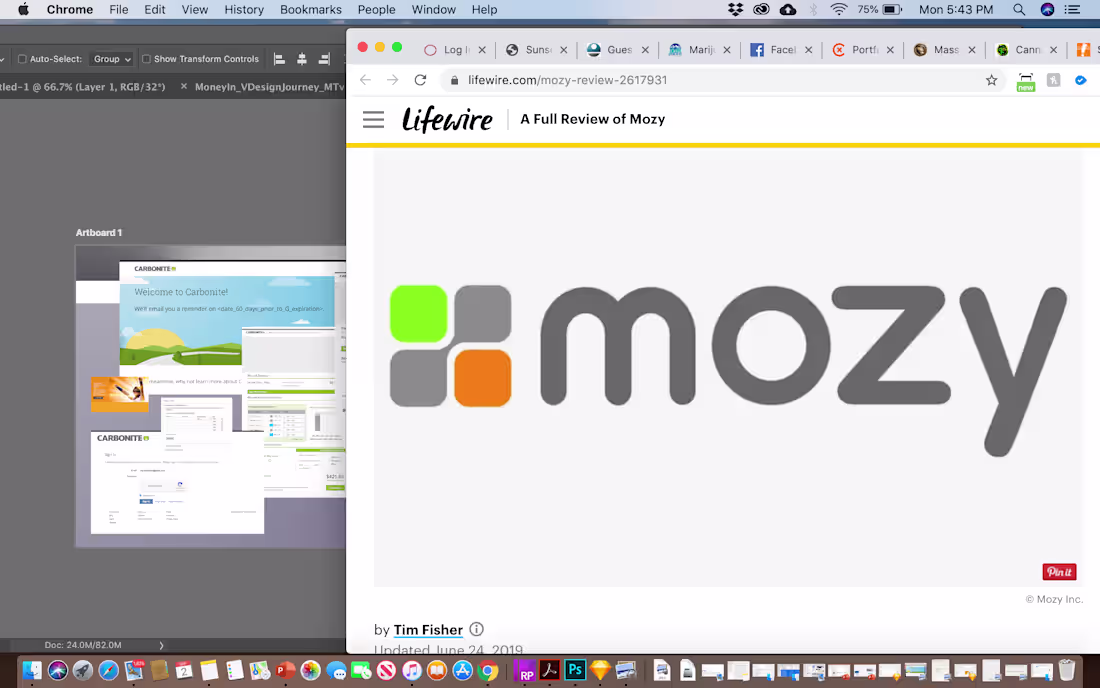
Task: Toggle Auto-Select checkbox in Photoshop
Action: 22,59
